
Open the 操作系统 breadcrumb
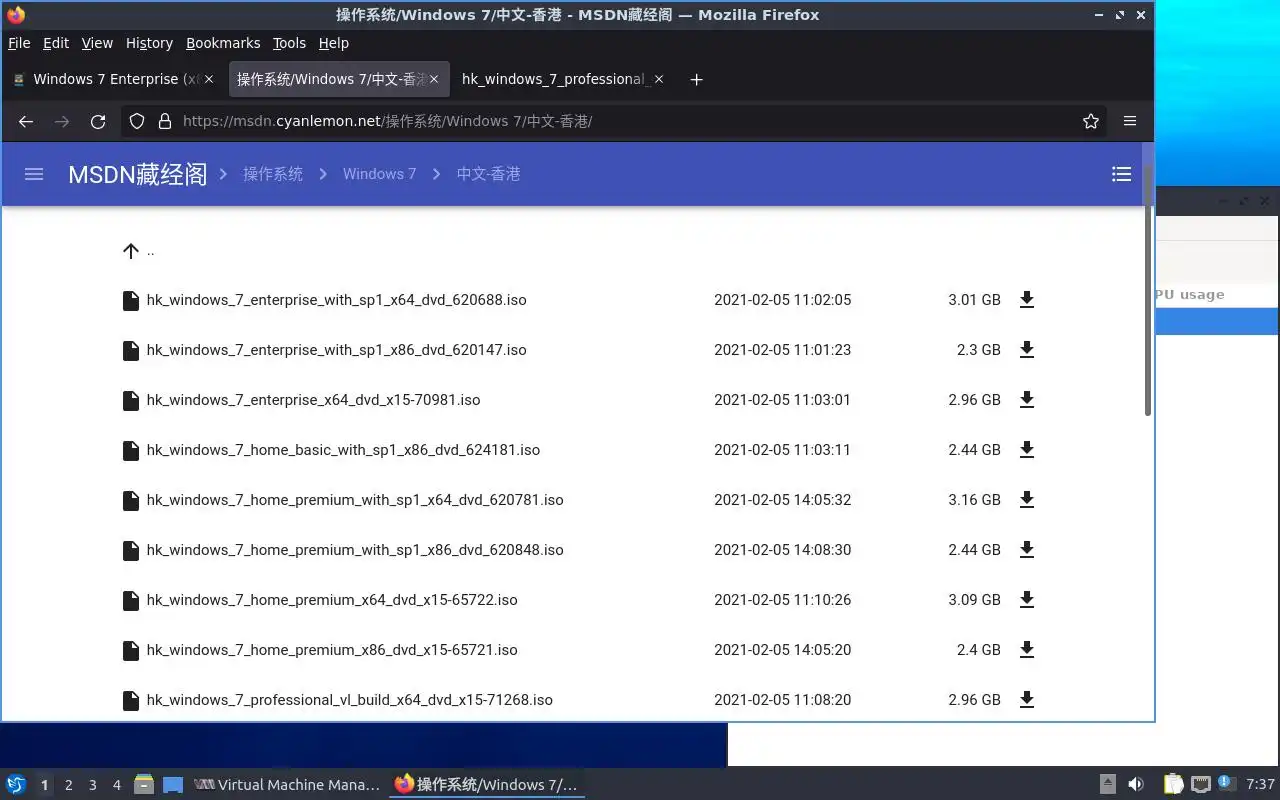coord(273,174)
